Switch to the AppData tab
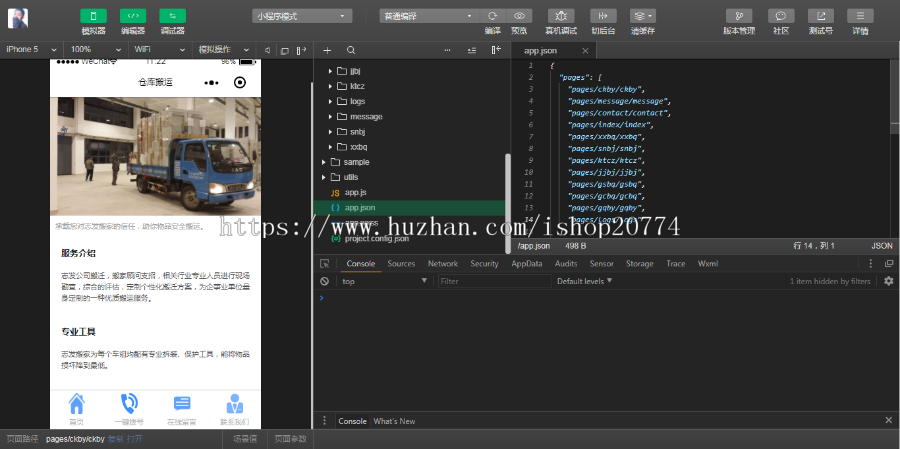 pyautogui.click(x=527, y=264)
